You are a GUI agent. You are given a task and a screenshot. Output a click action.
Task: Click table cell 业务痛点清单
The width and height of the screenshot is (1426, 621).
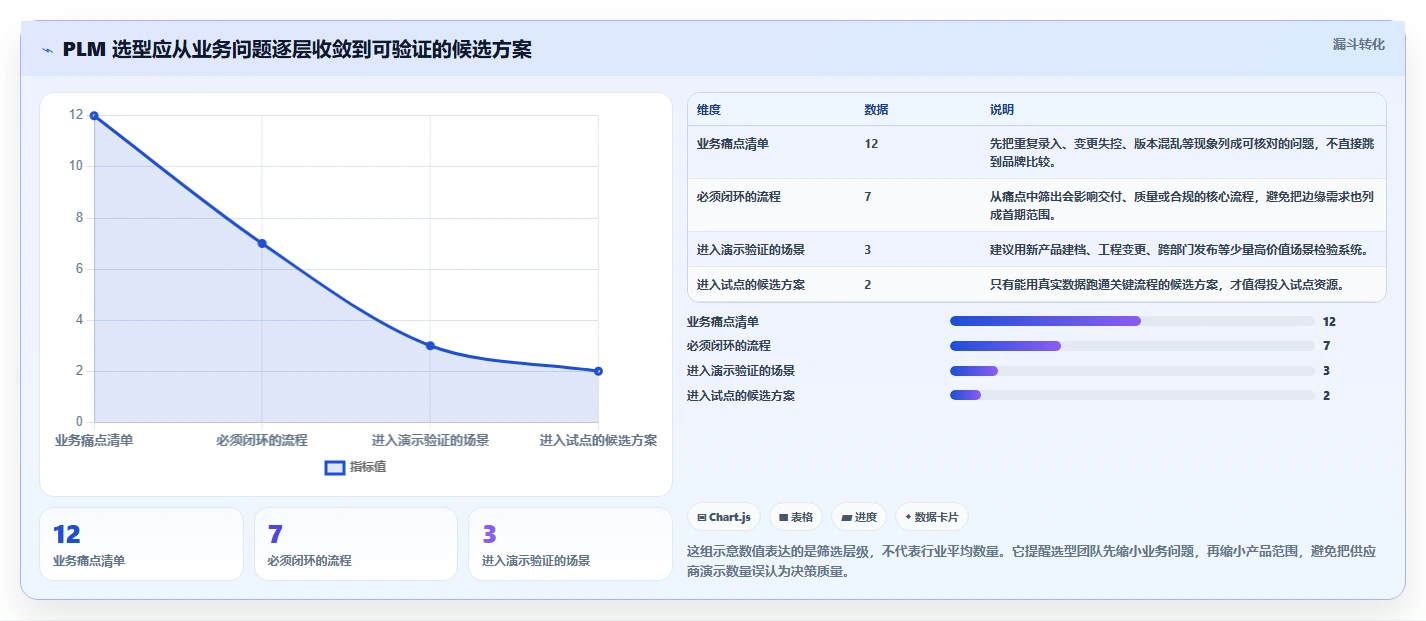(733, 143)
